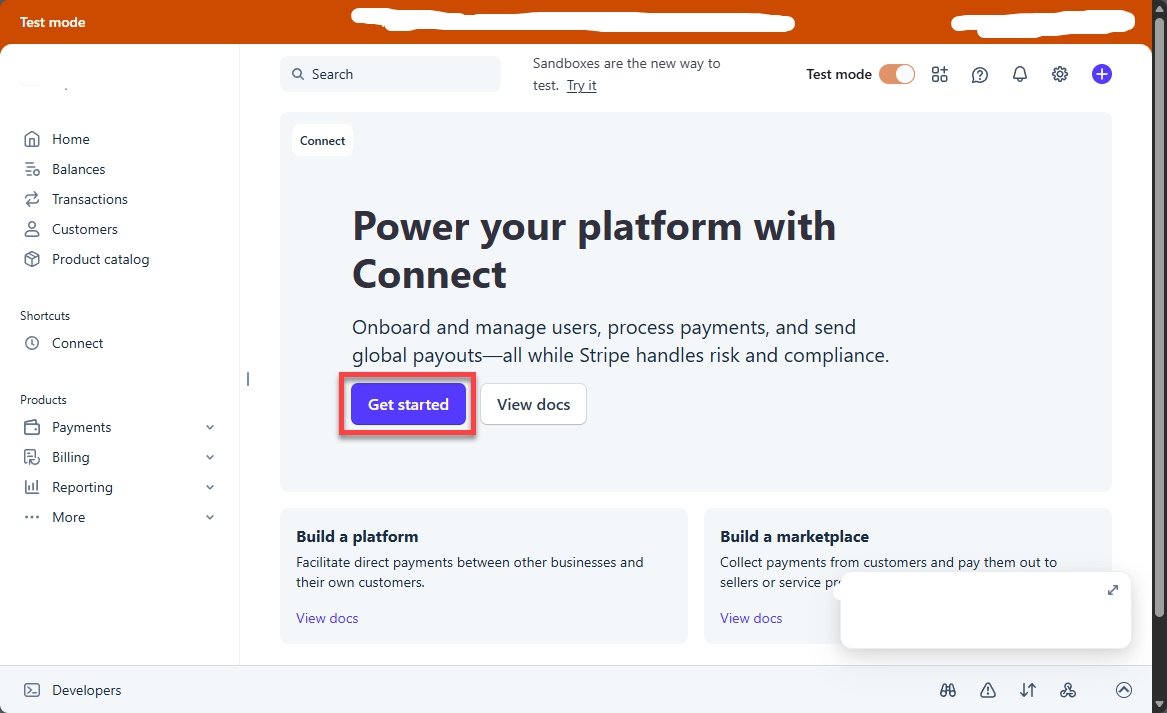1167x713 pixels.
Task: Expand the Payments menu chevron
Action: [210, 427]
